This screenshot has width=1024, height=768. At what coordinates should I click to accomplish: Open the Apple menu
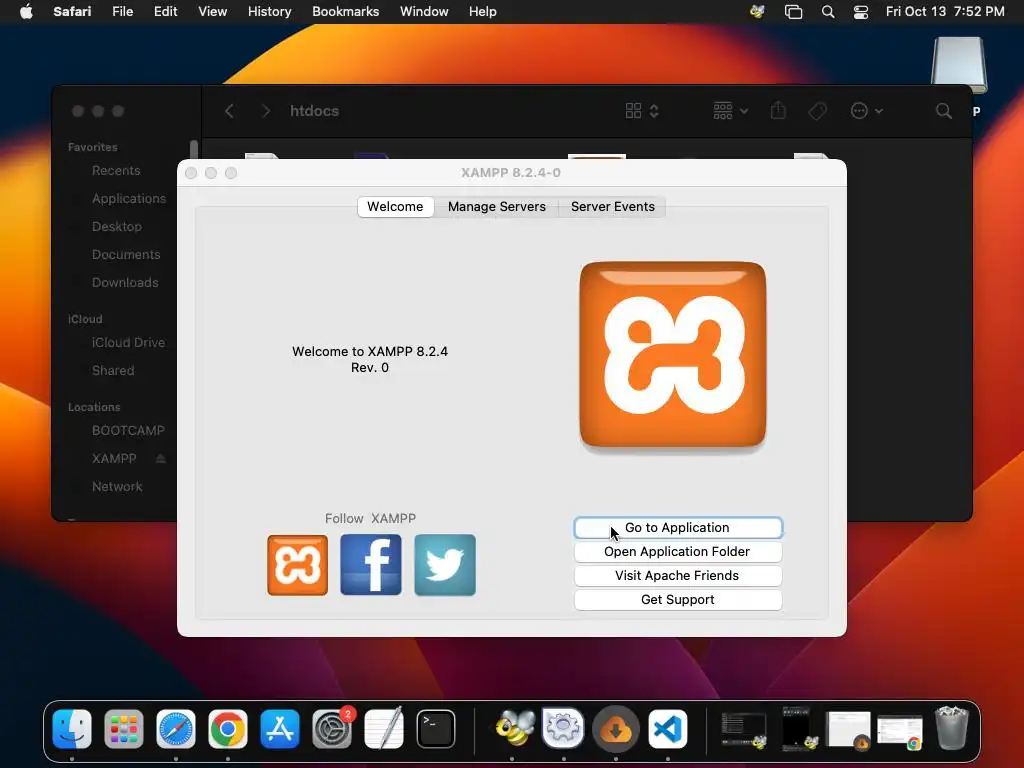pyautogui.click(x=26, y=12)
